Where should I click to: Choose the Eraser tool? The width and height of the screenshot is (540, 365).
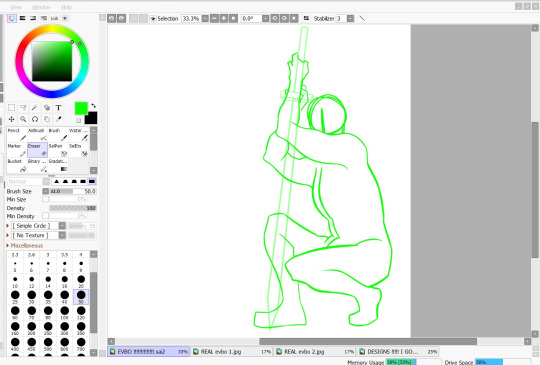(37, 150)
